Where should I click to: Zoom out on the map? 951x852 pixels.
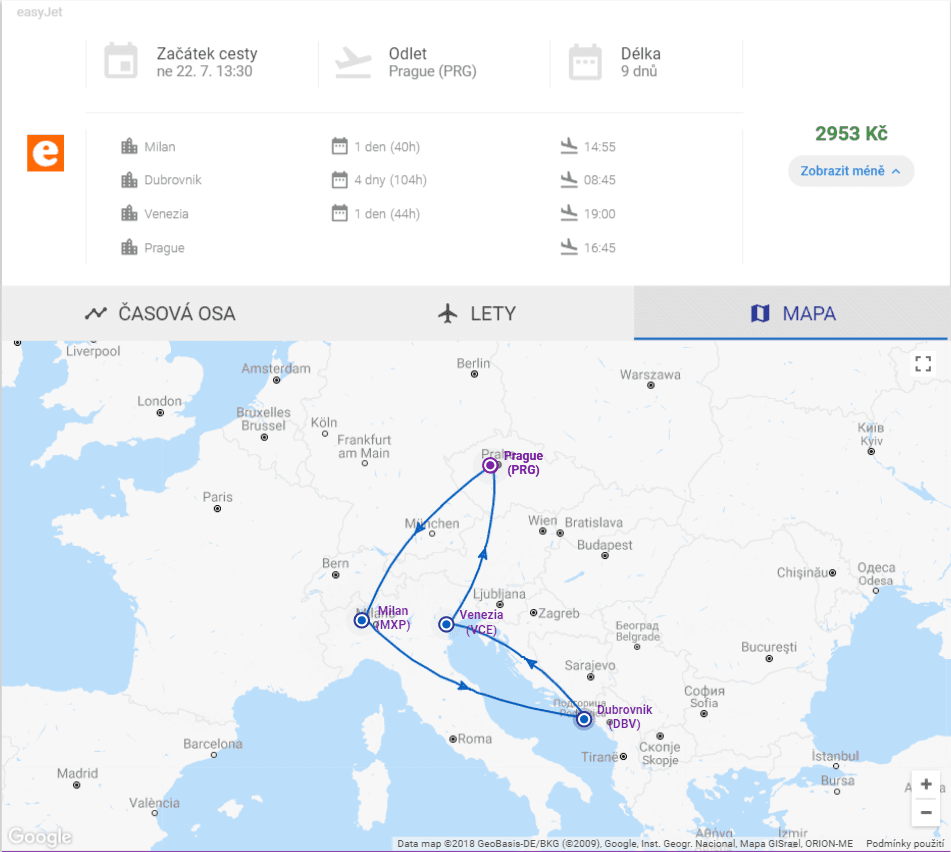(926, 812)
